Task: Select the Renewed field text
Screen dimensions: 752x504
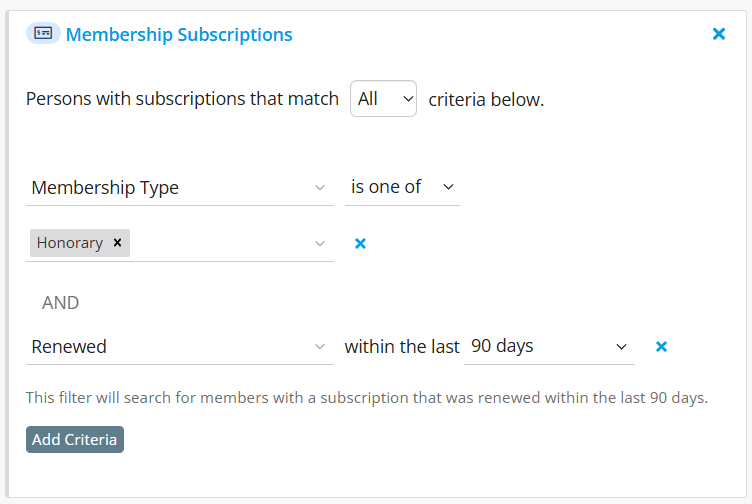Action: 69,346
